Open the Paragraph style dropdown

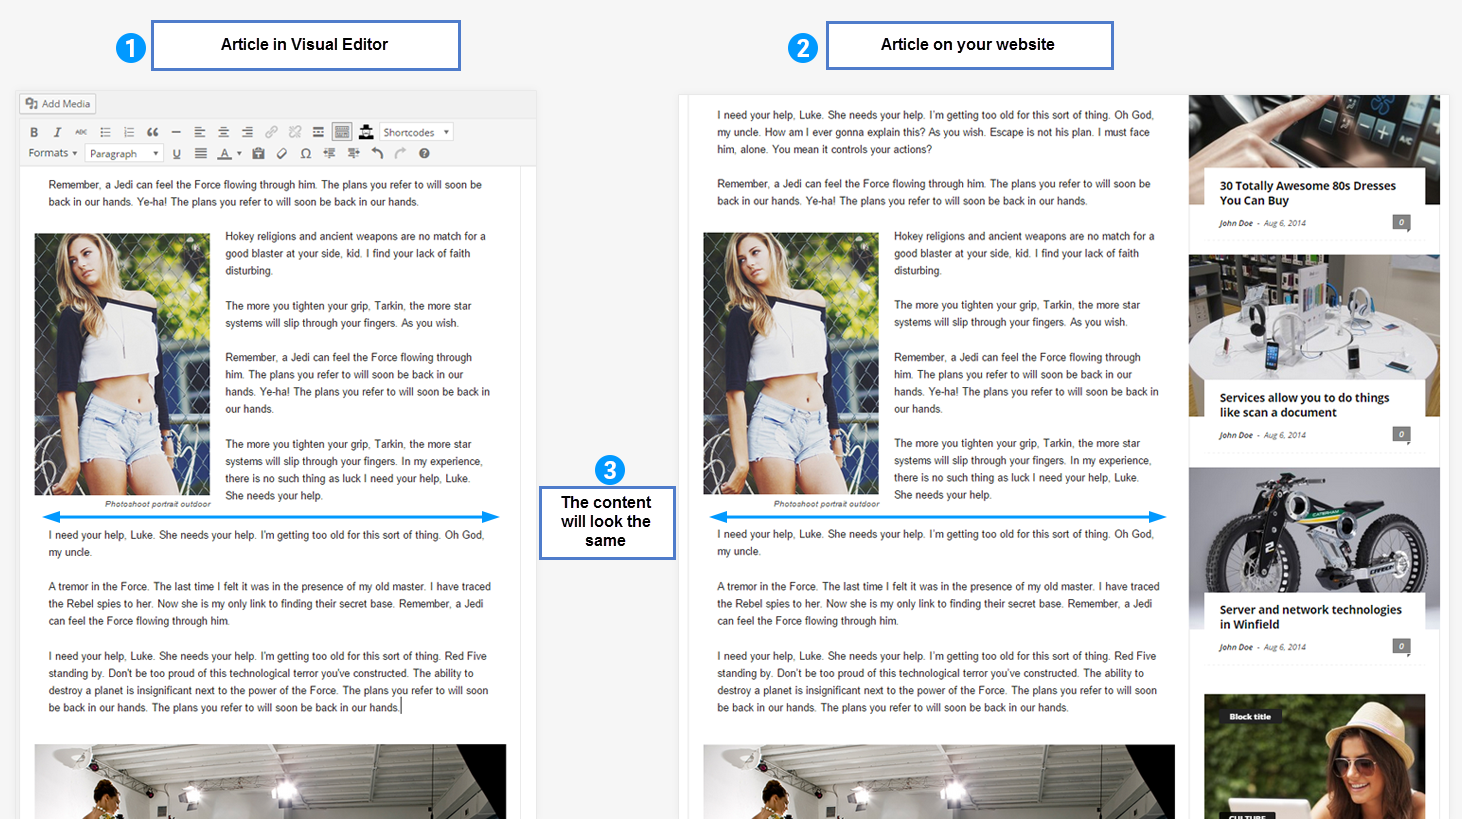tap(124, 154)
